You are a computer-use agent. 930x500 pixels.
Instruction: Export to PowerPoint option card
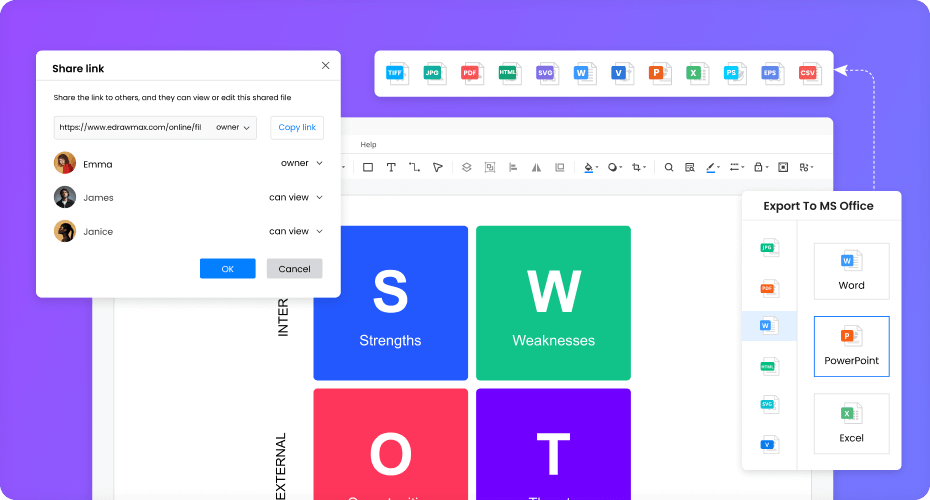click(x=852, y=346)
